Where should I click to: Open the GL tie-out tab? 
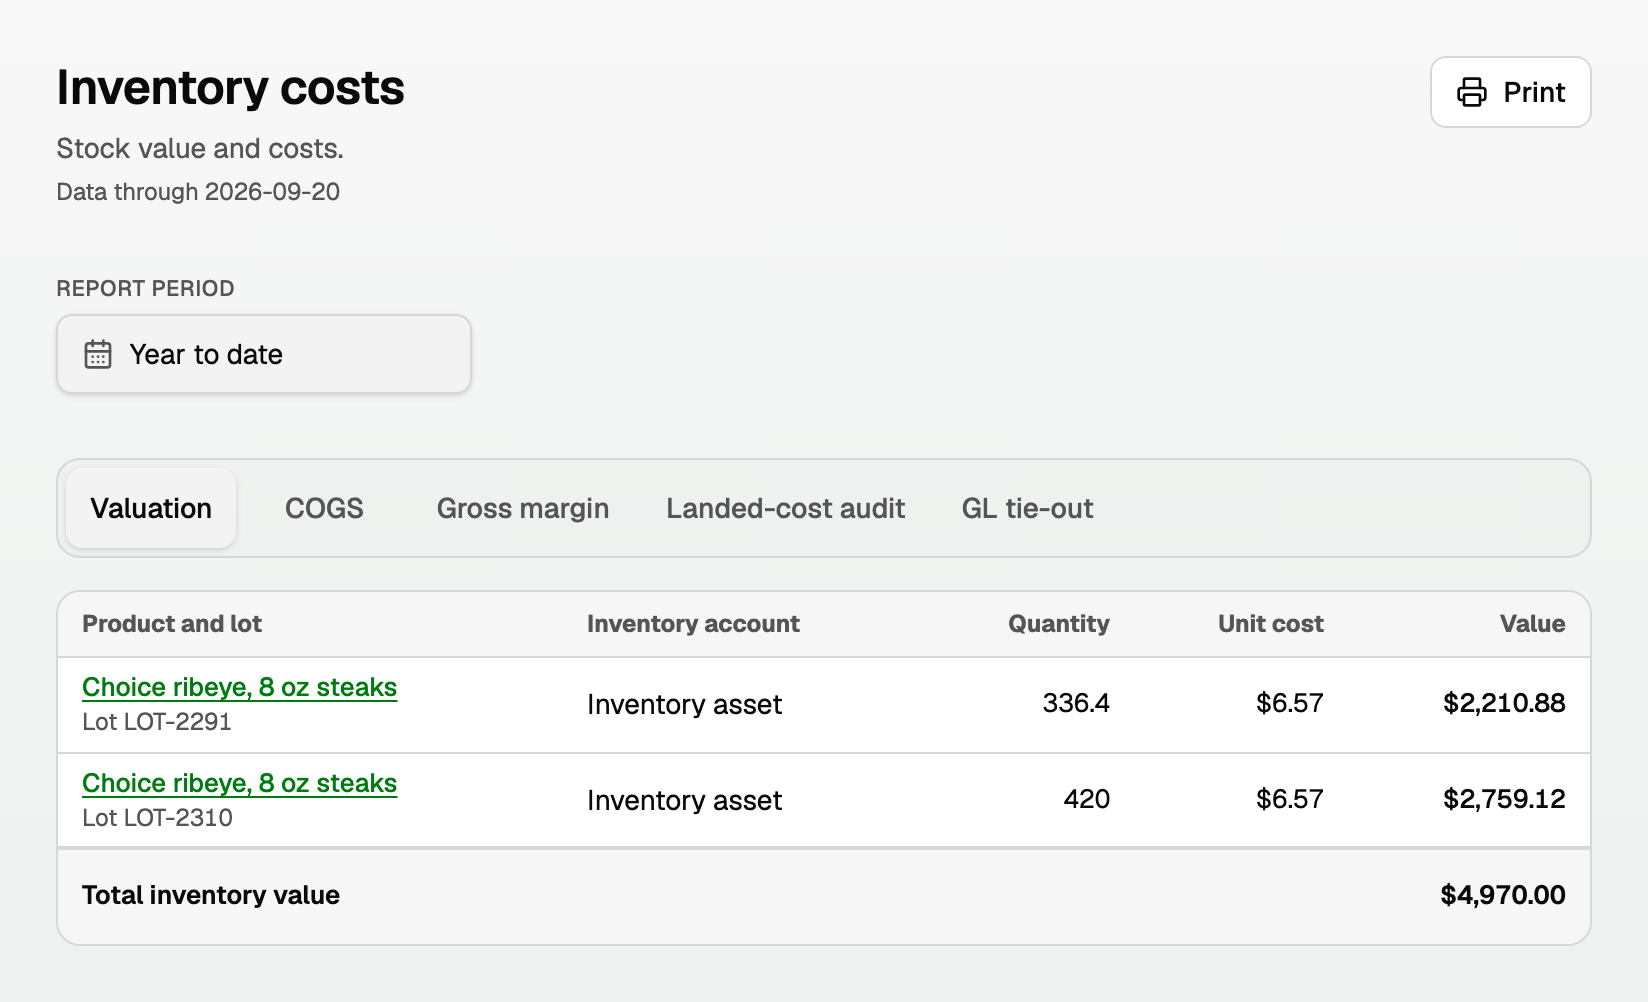[1027, 508]
